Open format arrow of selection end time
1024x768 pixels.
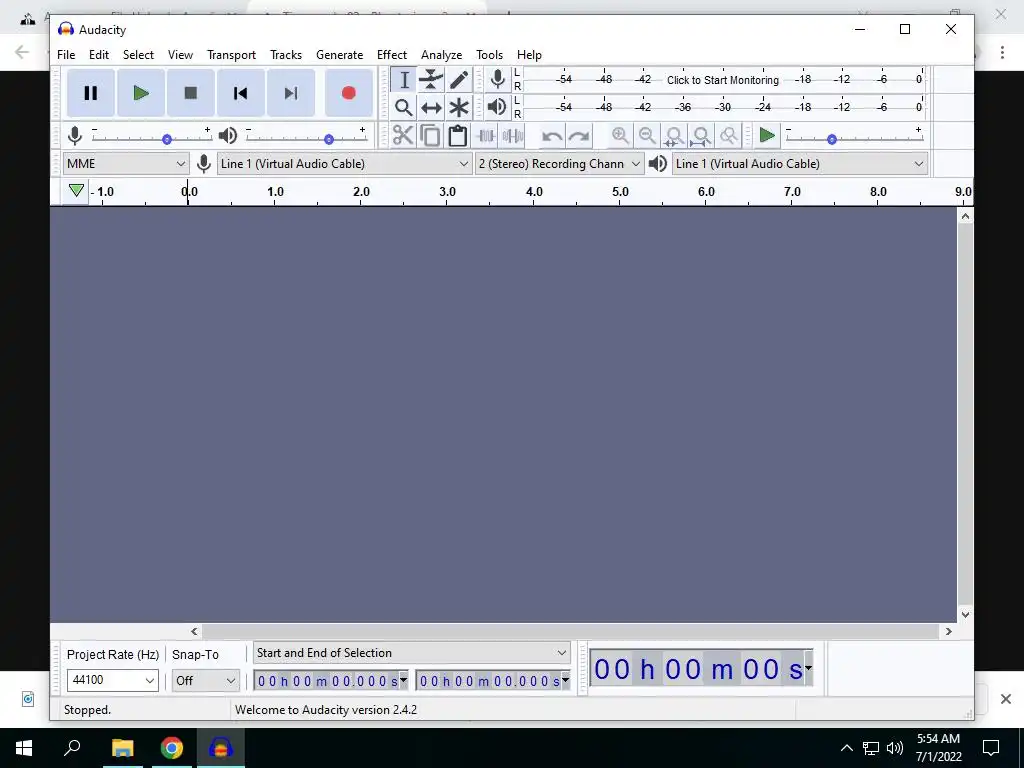click(x=566, y=680)
